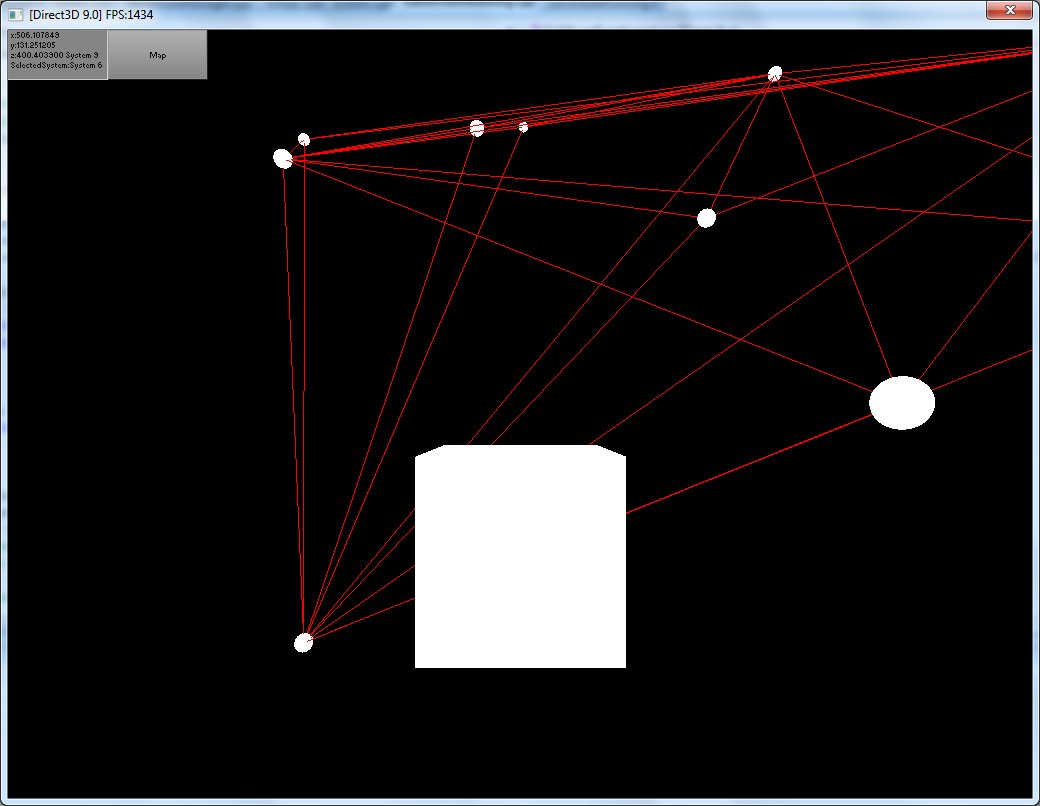Close the Direct3D window
This screenshot has width=1040, height=806.
(x=1009, y=10)
